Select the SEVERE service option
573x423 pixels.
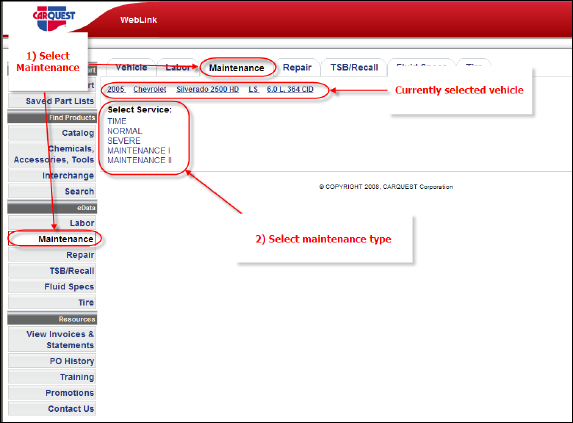tap(124, 141)
